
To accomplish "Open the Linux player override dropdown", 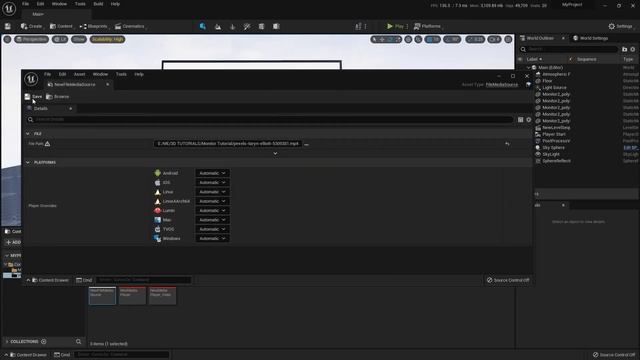I will tap(212, 192).
